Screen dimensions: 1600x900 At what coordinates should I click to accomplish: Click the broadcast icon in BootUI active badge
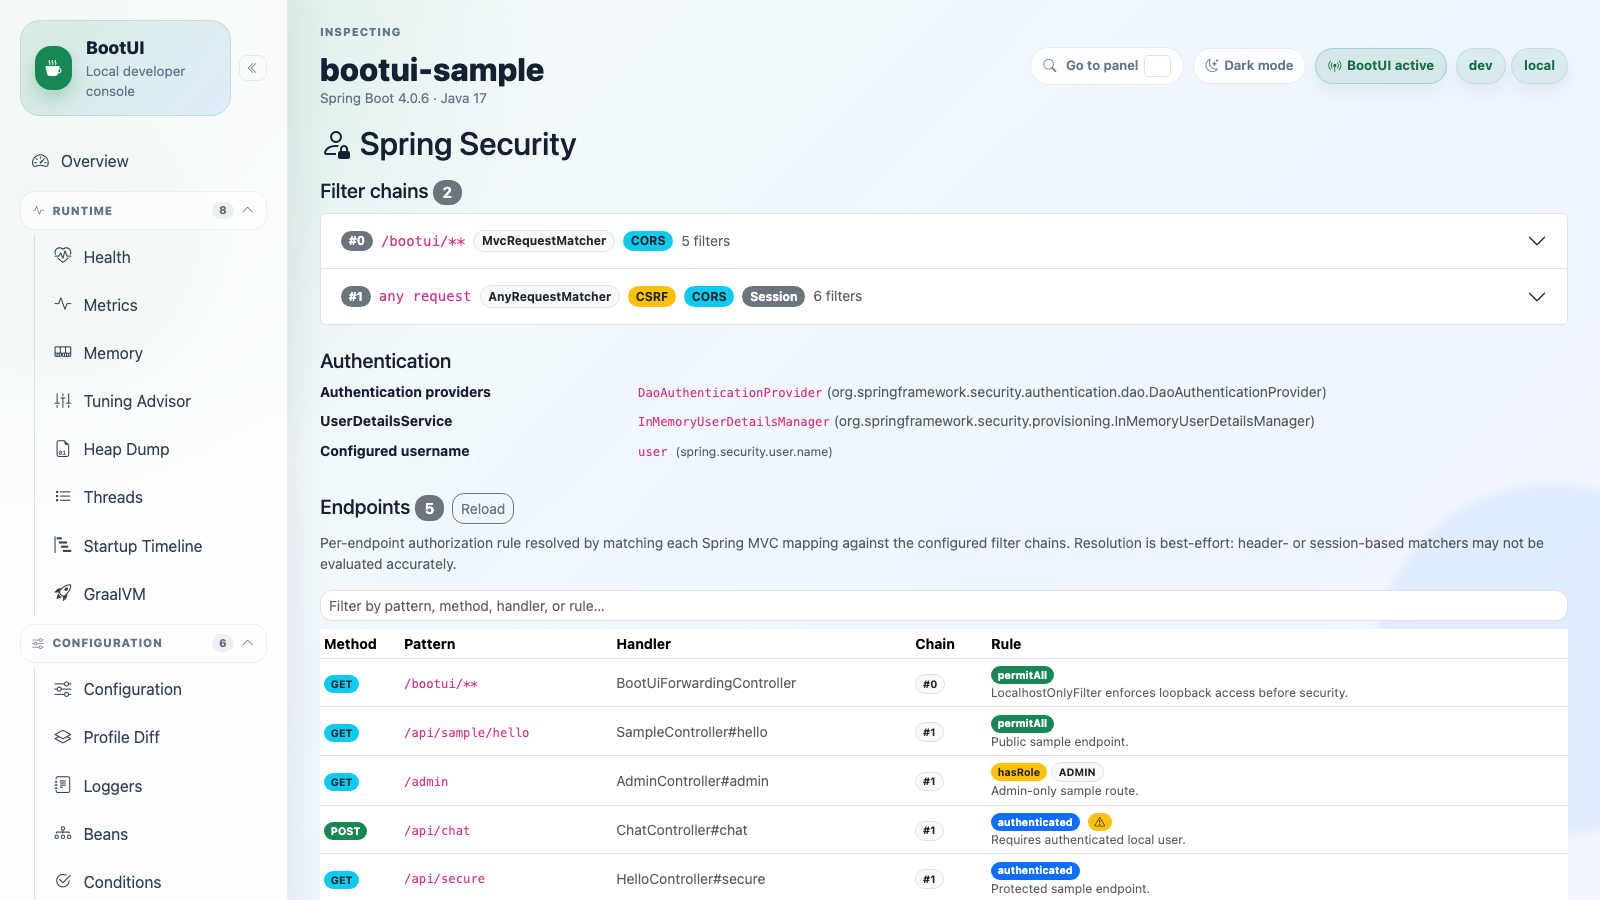tap(1335, 66)
